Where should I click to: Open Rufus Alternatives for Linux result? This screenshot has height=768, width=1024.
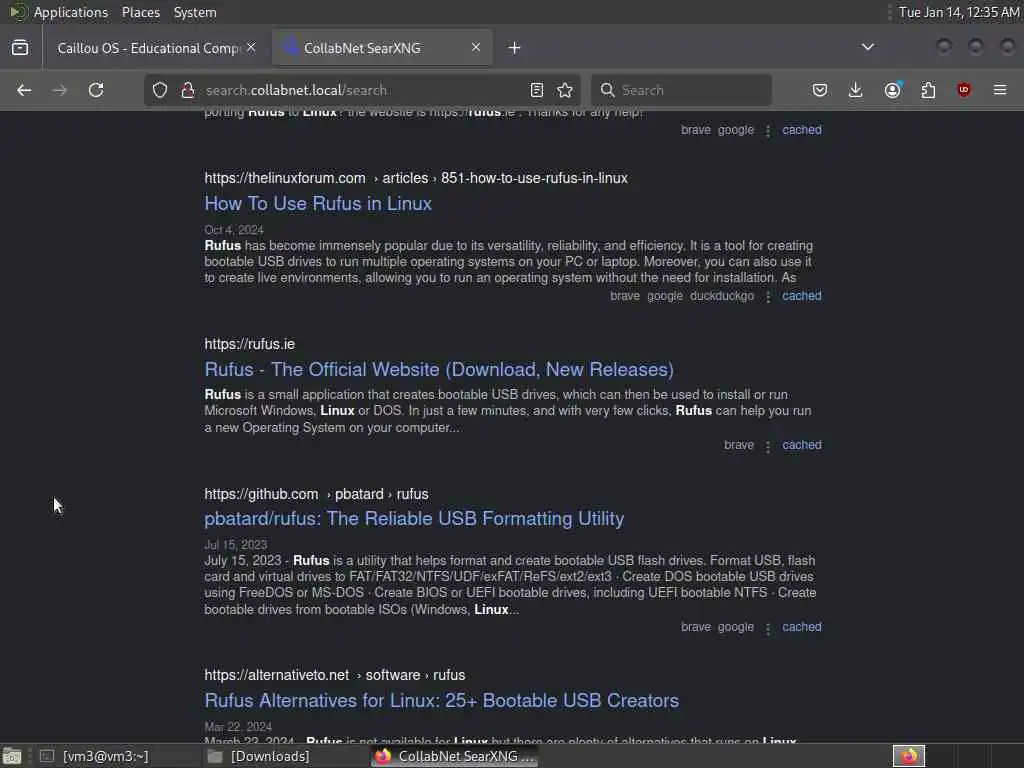[x=441, y=701]
